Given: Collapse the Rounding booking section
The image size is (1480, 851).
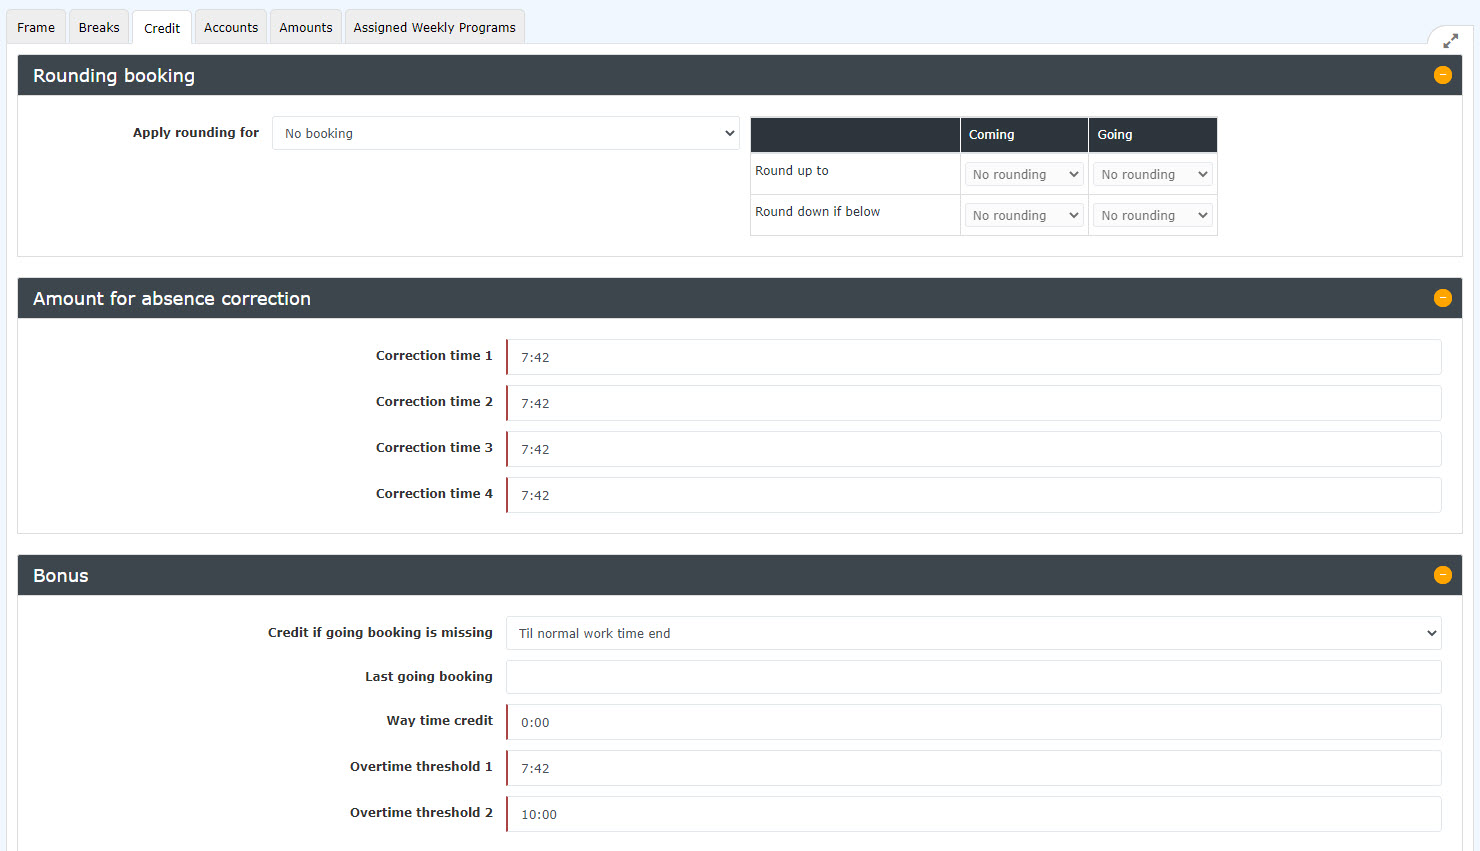Looking at the screenshot, I should (1442, 75).
